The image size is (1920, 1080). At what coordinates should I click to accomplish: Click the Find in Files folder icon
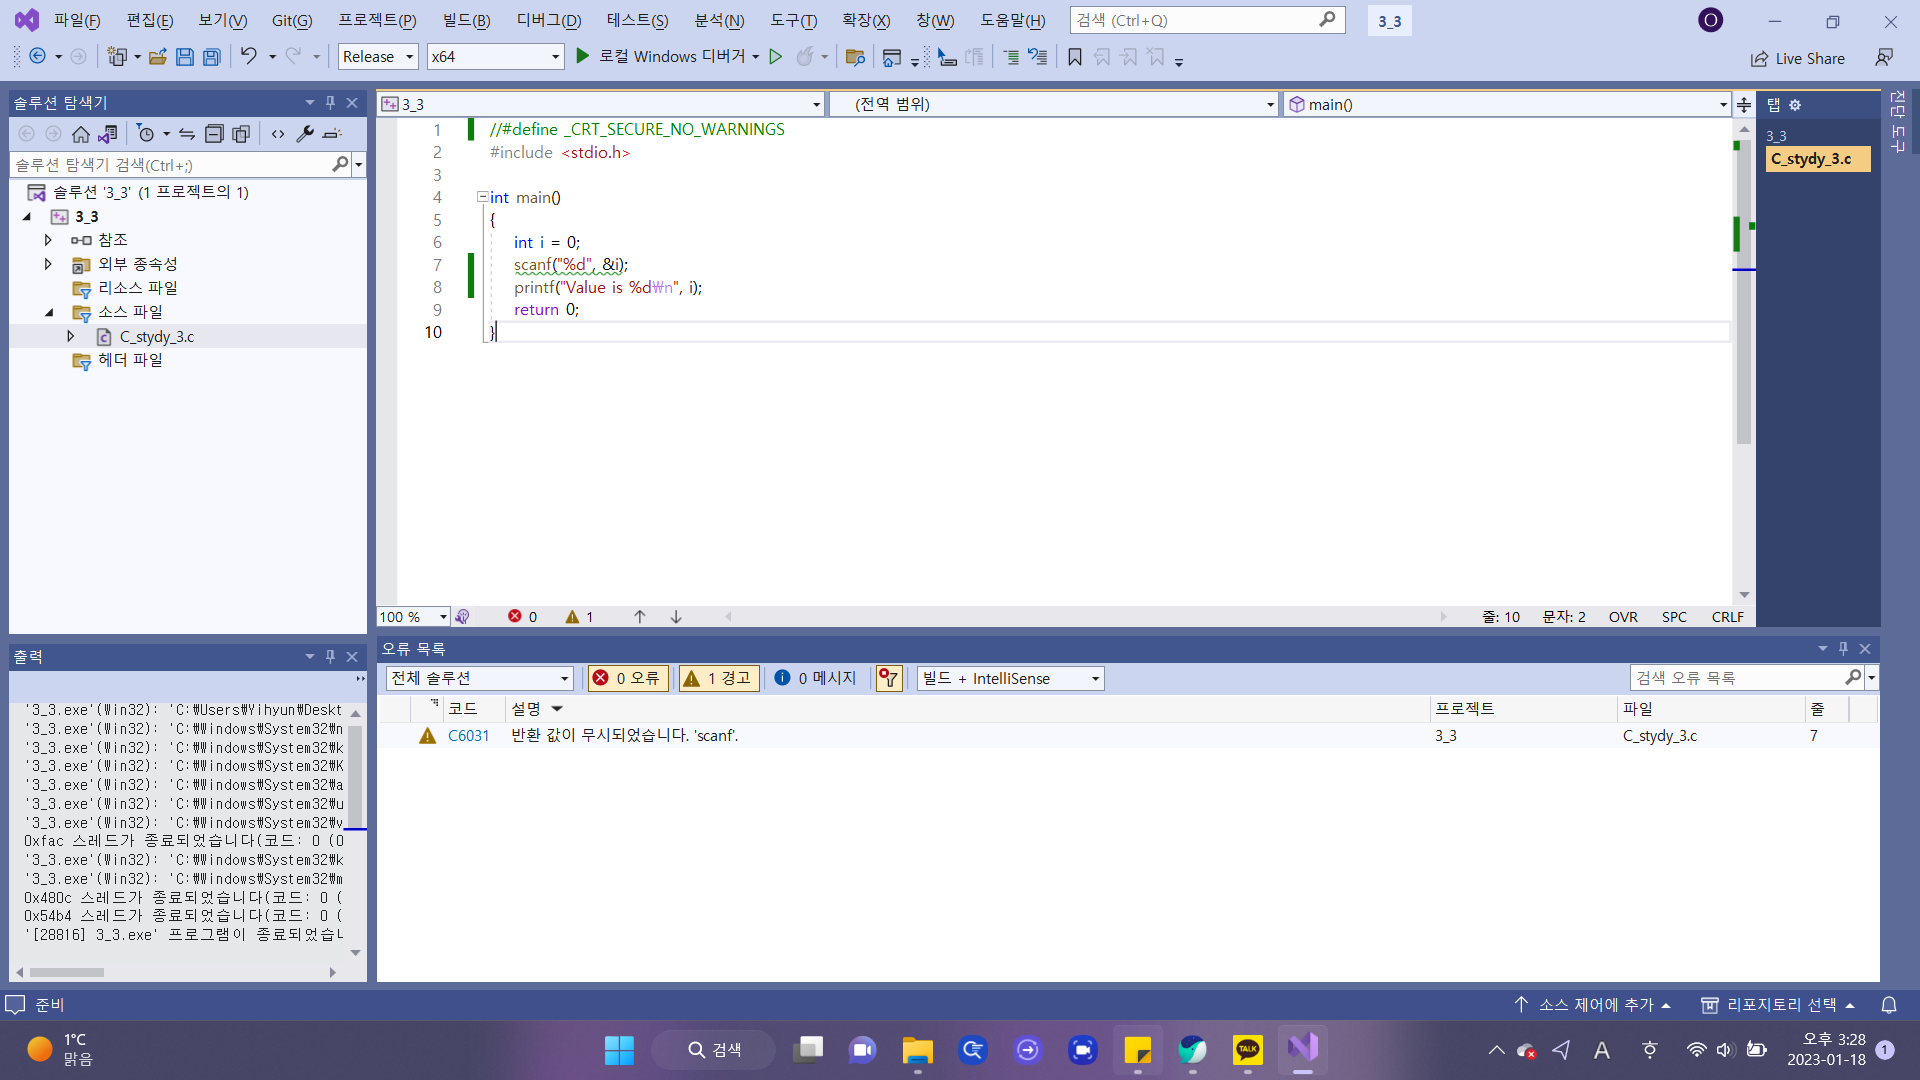pos(855,57)
